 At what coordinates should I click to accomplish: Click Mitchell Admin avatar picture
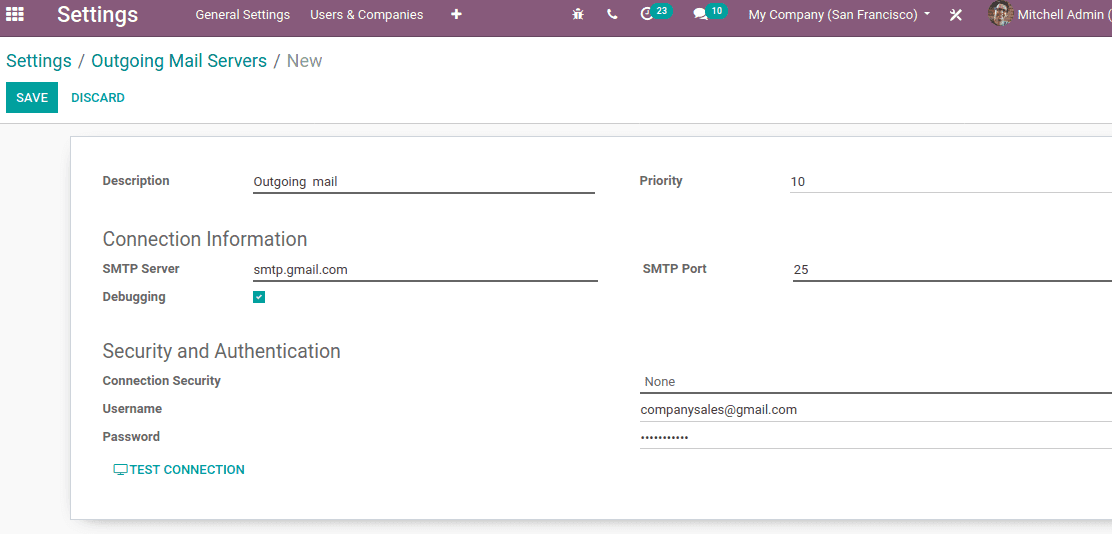point(1001,14)
